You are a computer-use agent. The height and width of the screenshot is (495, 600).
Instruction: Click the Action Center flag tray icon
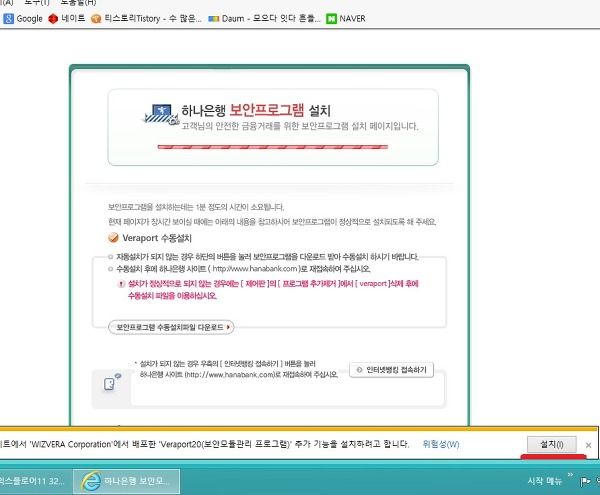[585, 481]
